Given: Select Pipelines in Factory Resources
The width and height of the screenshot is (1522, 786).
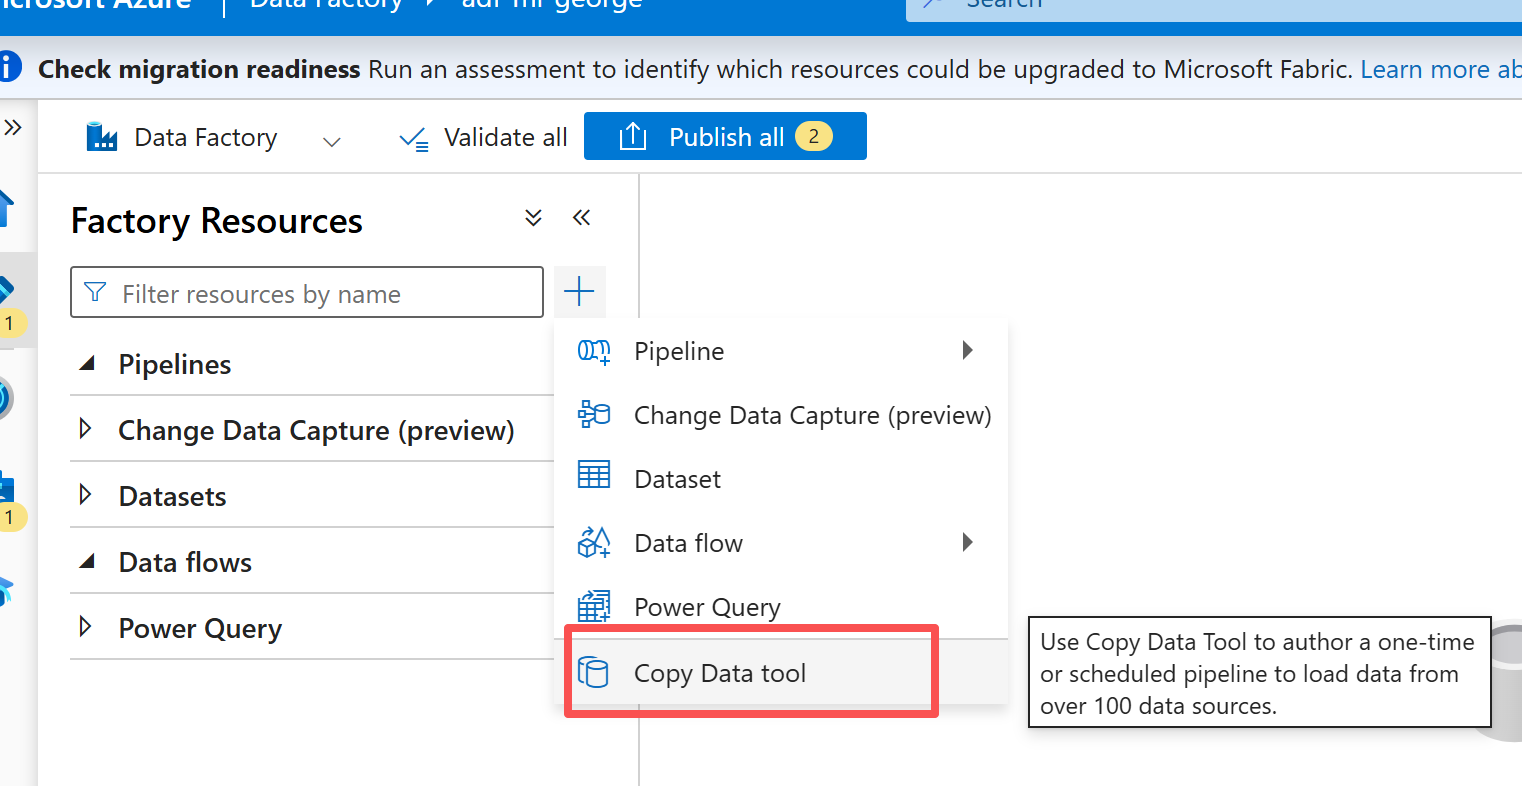Looking at the screenshot, I should coord(175,364).
